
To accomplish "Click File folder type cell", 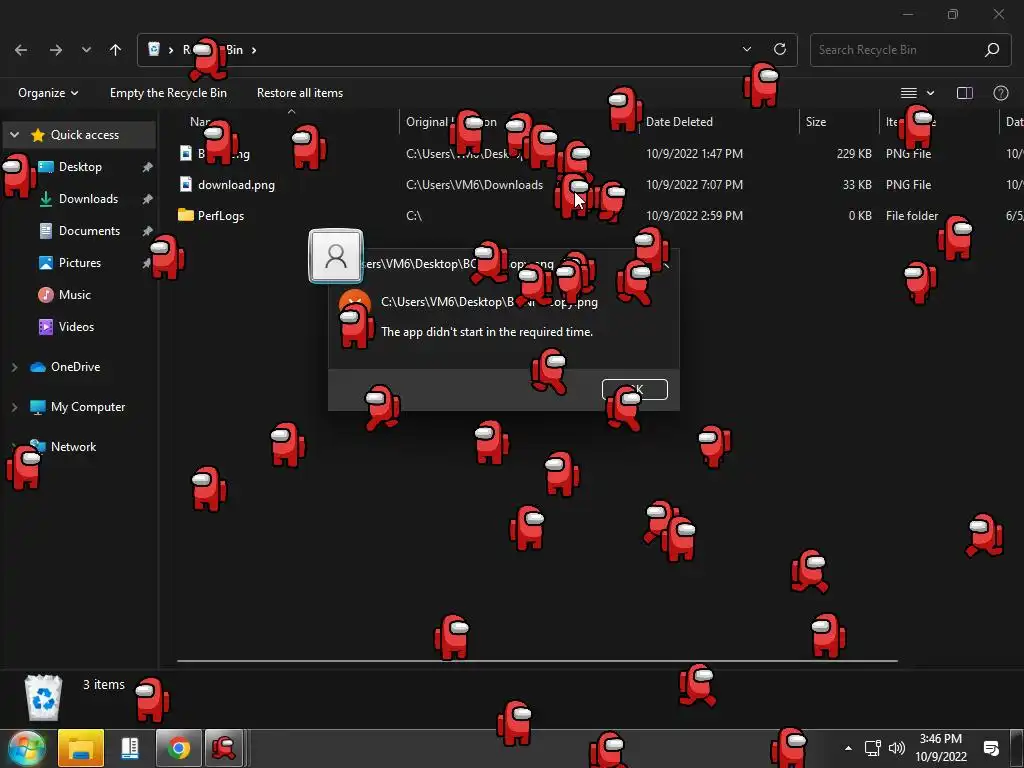I will [912, 216].
